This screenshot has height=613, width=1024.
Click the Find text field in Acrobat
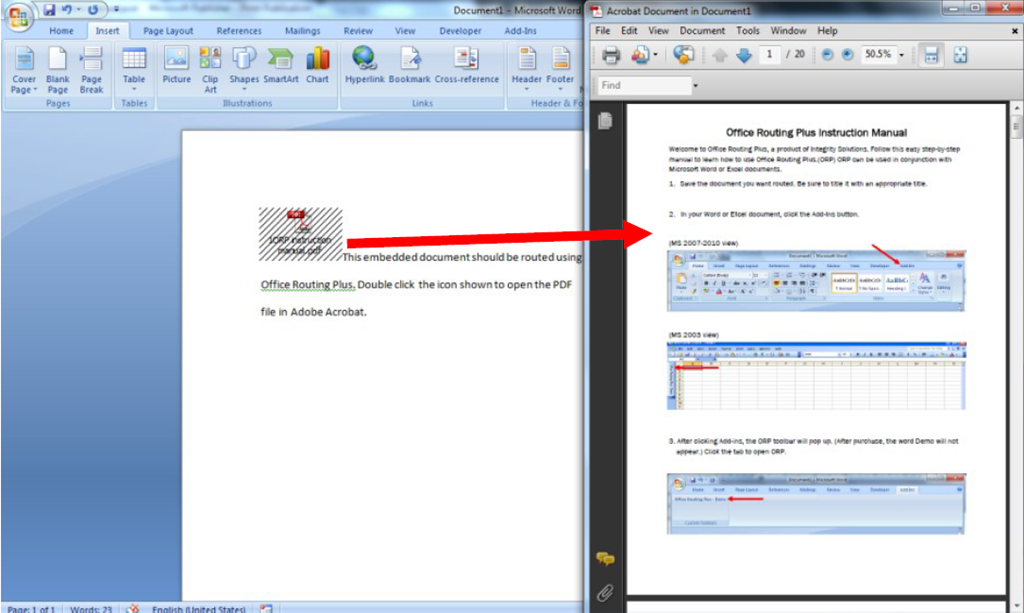pyautogui.click(x=644, y=86)
